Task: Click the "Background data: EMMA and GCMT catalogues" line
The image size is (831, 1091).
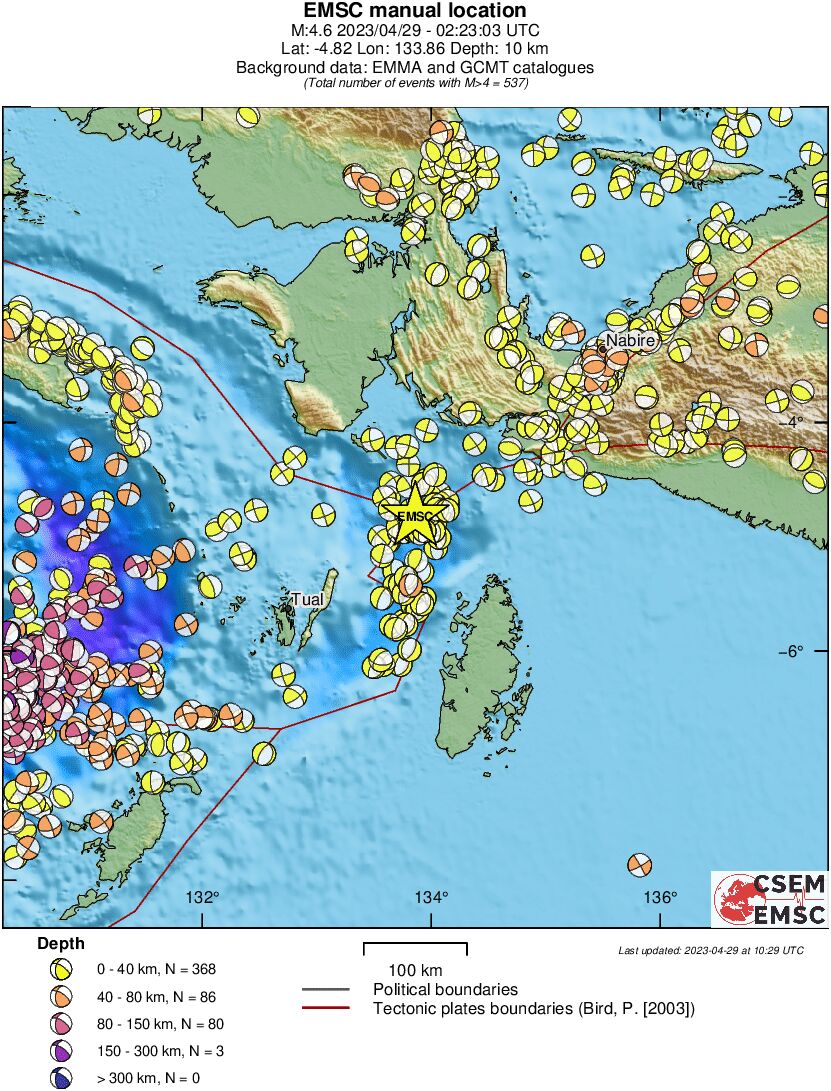Action: (415, 67)
